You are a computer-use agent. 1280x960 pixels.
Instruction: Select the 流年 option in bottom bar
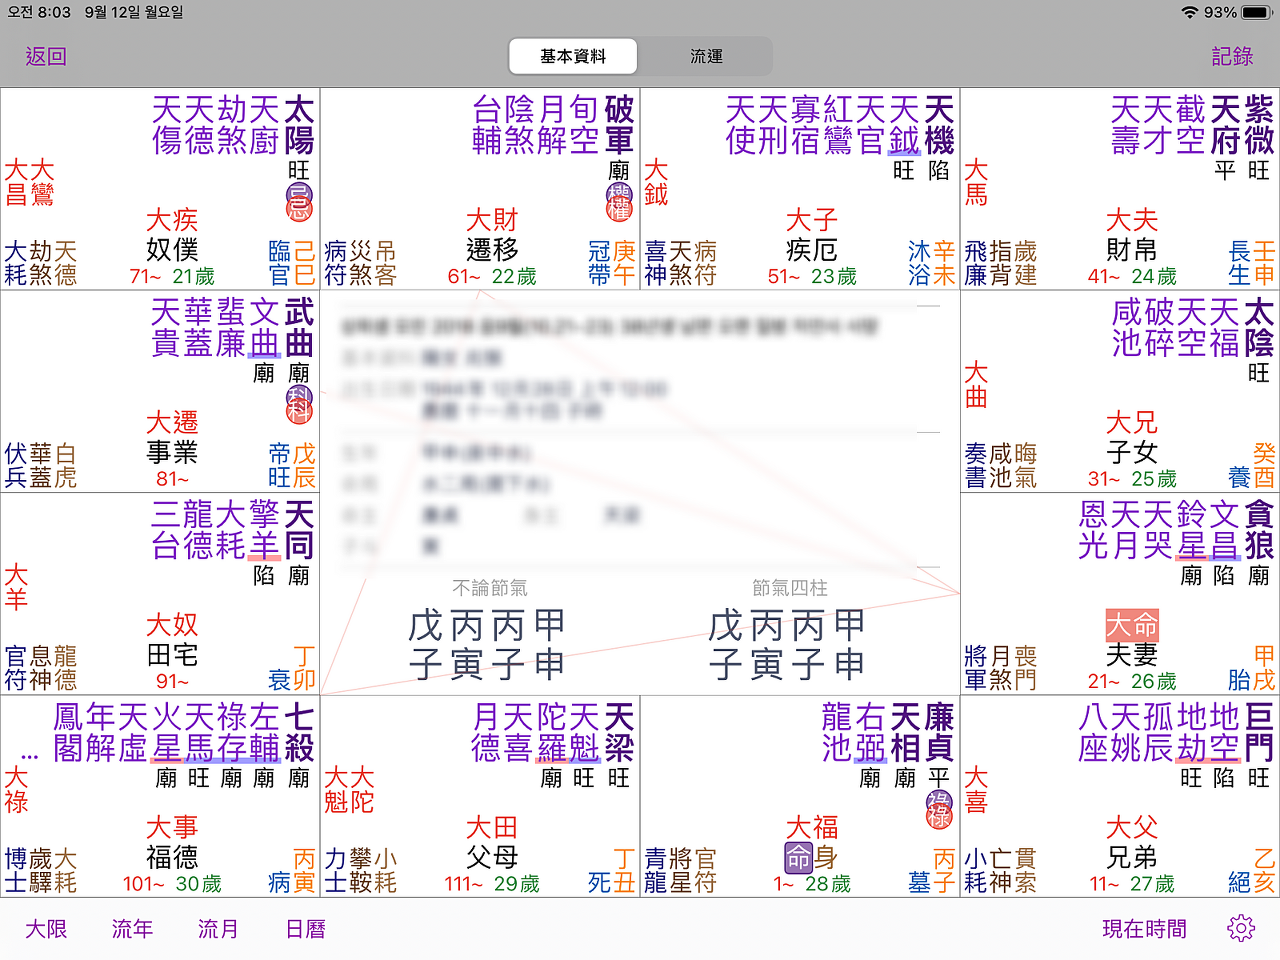click(132, 929)
